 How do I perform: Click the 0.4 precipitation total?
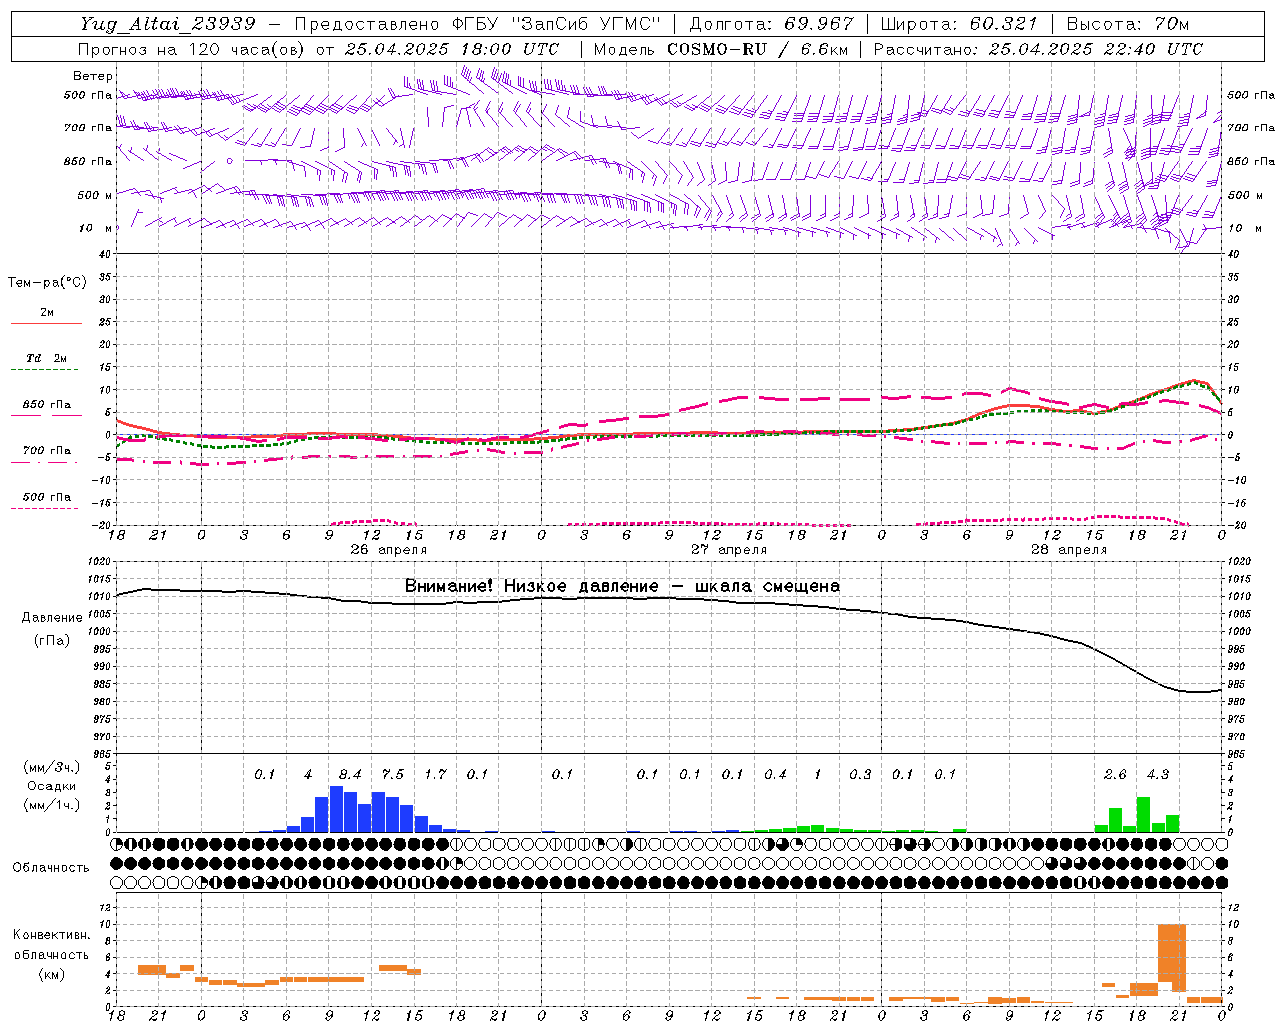point(775,774)
